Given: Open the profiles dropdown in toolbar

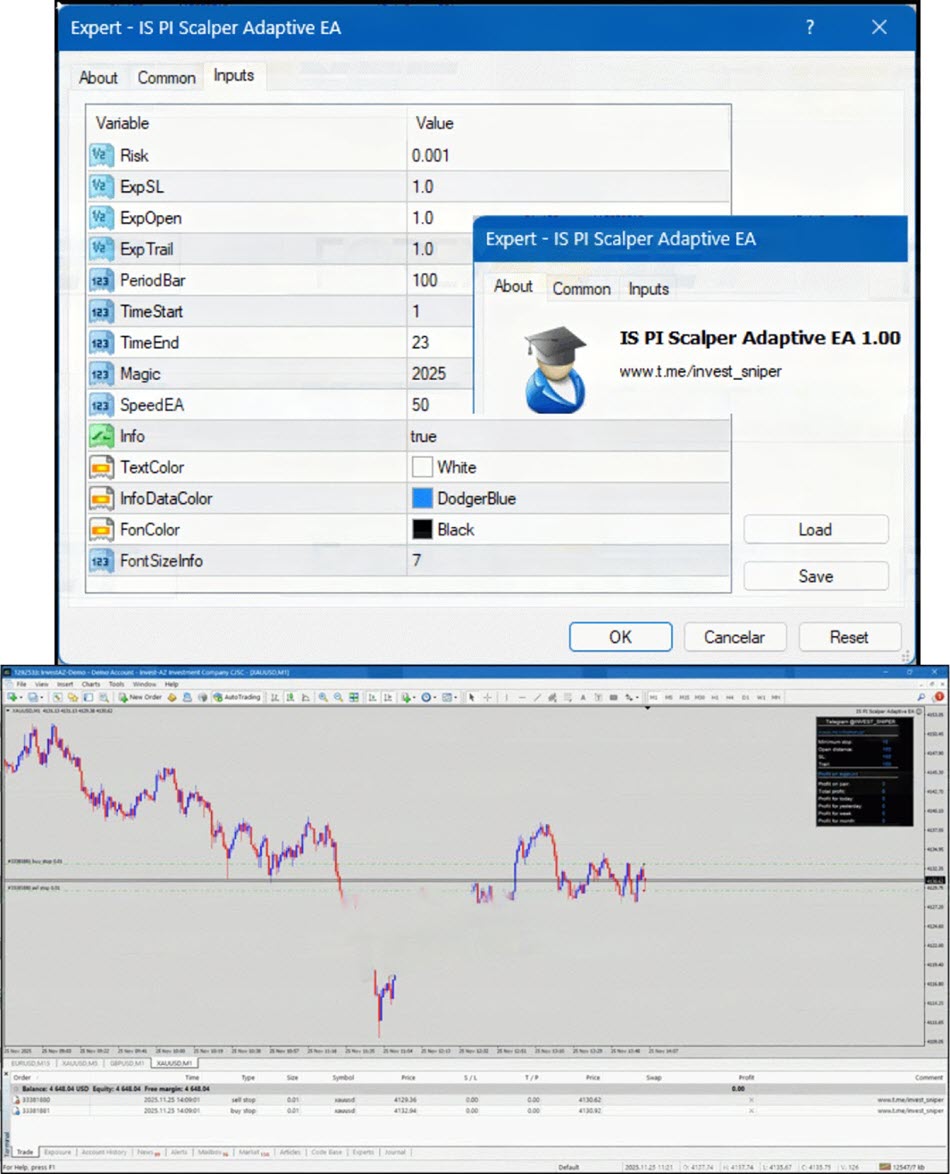Looking at the screenshot, I should tap(35, 697).
